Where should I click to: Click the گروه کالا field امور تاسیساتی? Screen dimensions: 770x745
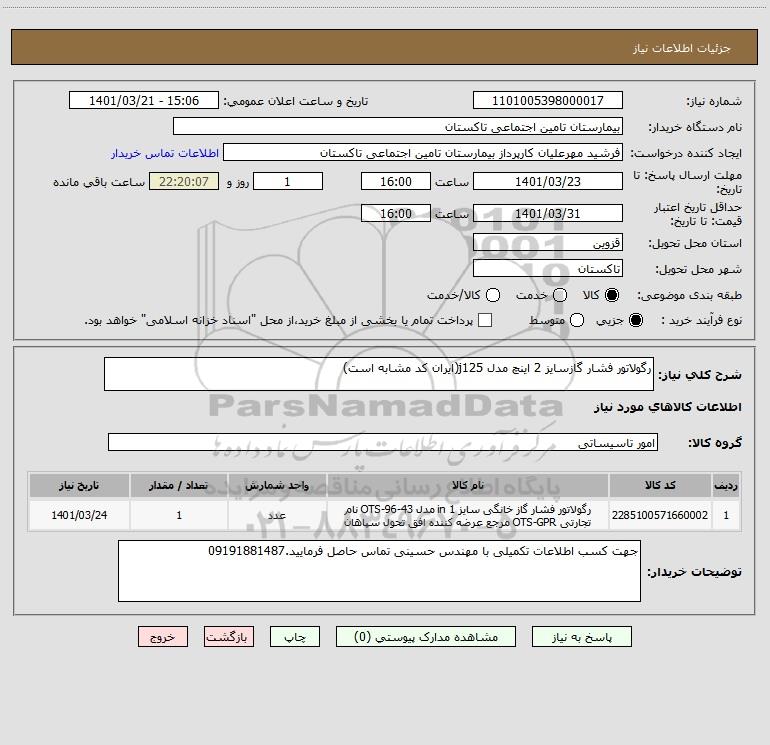click(x=383, y=442)
